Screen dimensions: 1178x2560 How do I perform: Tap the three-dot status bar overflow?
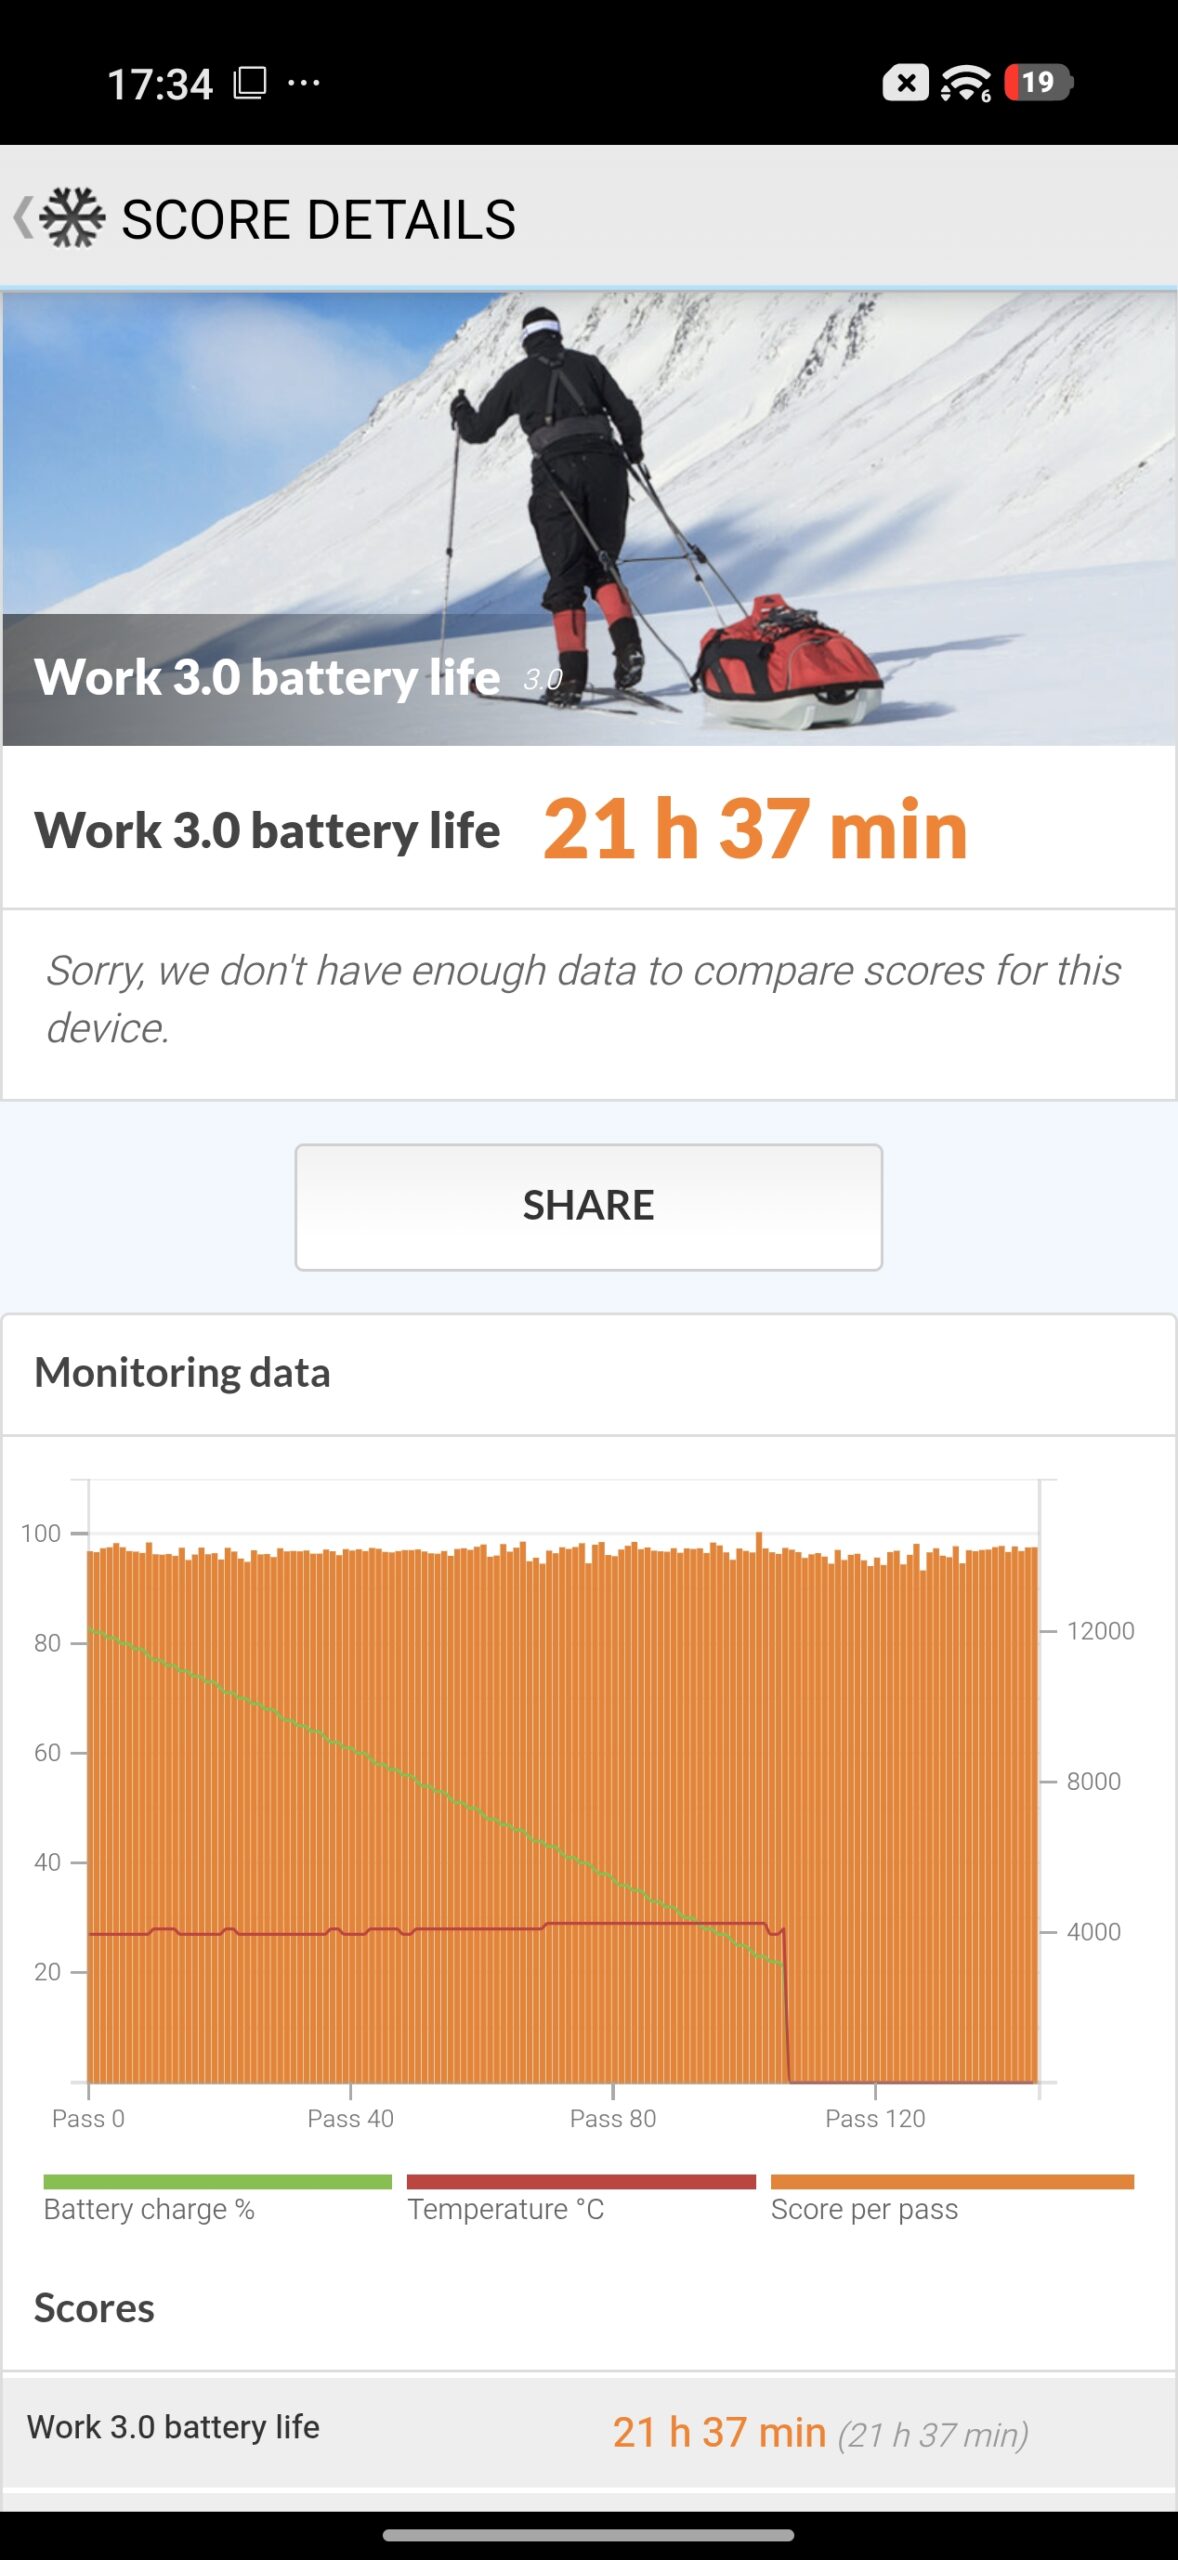(x=303, y=83)
